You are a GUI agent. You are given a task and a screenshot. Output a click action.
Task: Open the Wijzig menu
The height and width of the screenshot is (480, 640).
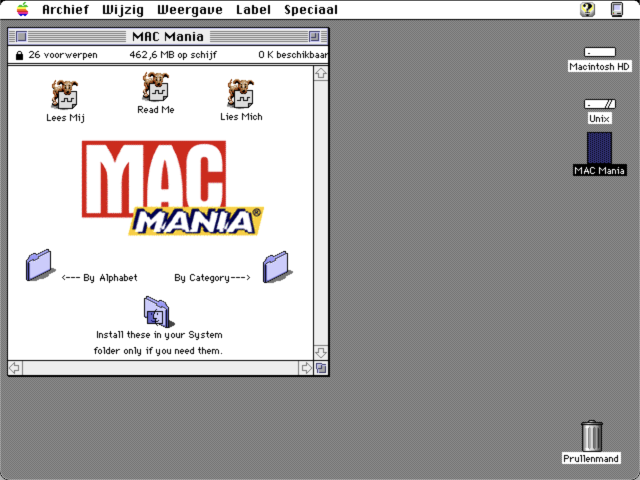(123, 9)
